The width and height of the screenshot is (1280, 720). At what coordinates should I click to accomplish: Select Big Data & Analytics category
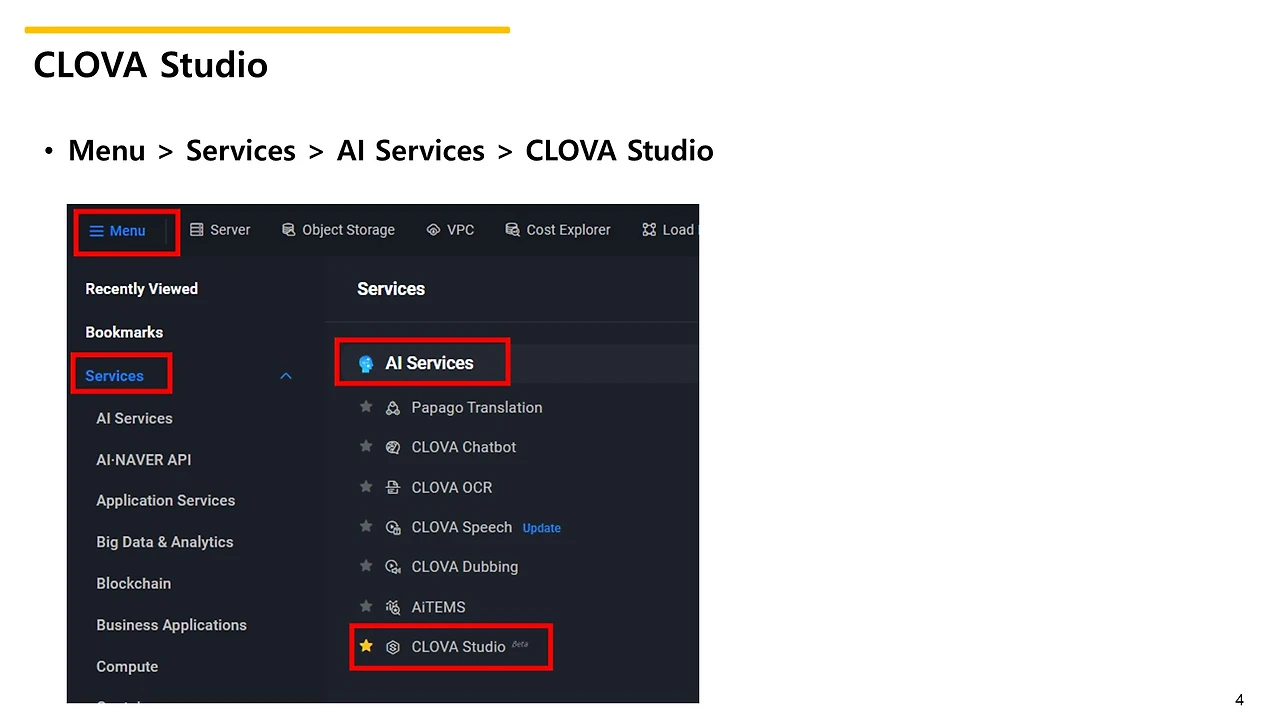[165, 542]
